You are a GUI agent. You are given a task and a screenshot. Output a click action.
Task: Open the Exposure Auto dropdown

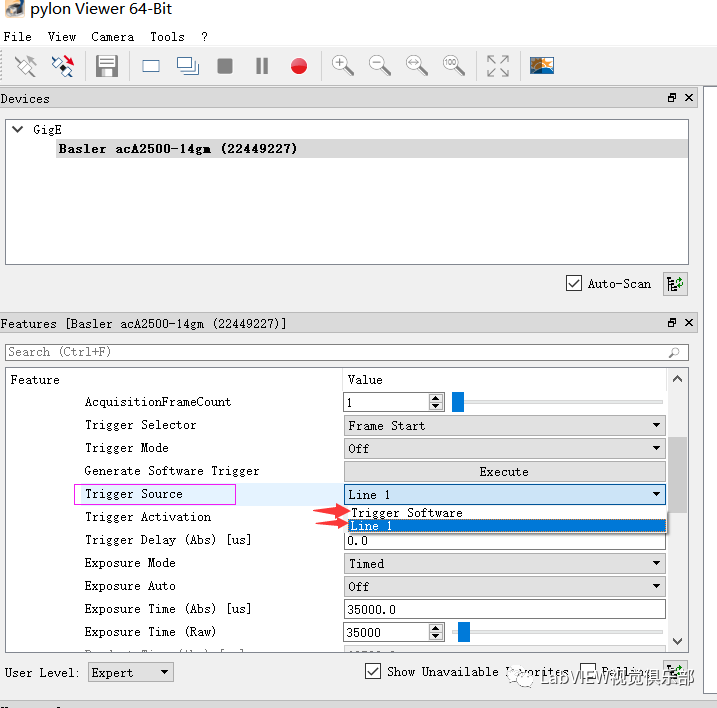[x=504, y=586]
